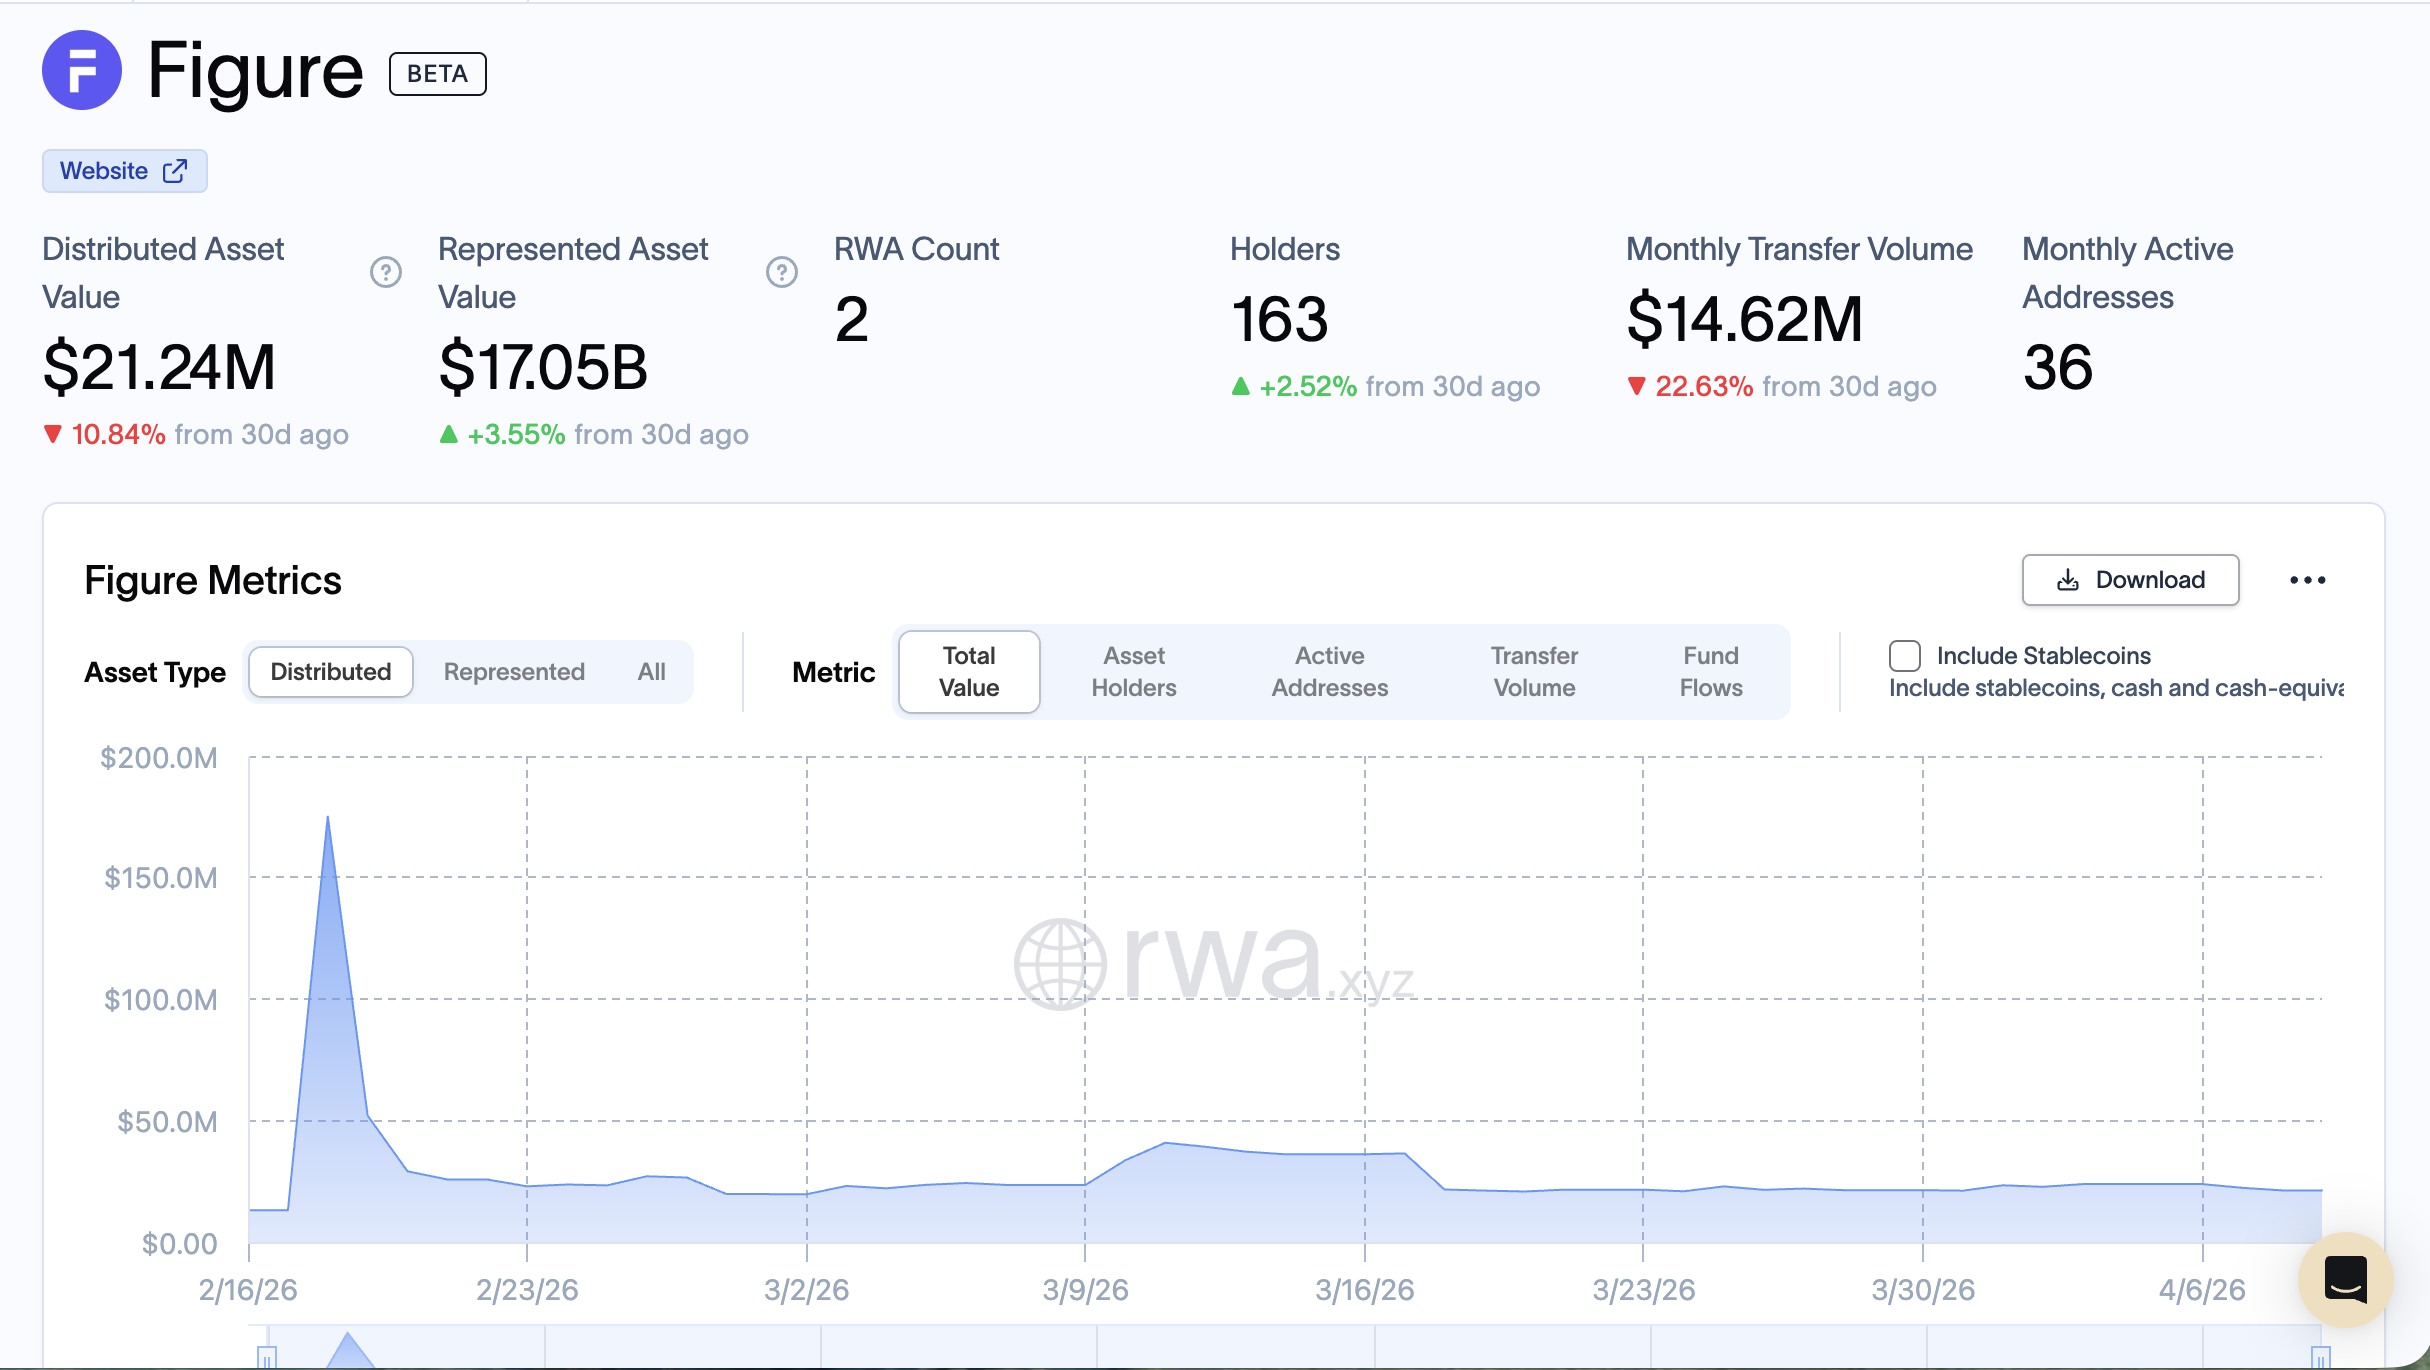Image resolution: width=2430 pixels, height=1370 pixels.
Task: Click the chart peak near 2/18/26
Action: click(x=327, y=818)
